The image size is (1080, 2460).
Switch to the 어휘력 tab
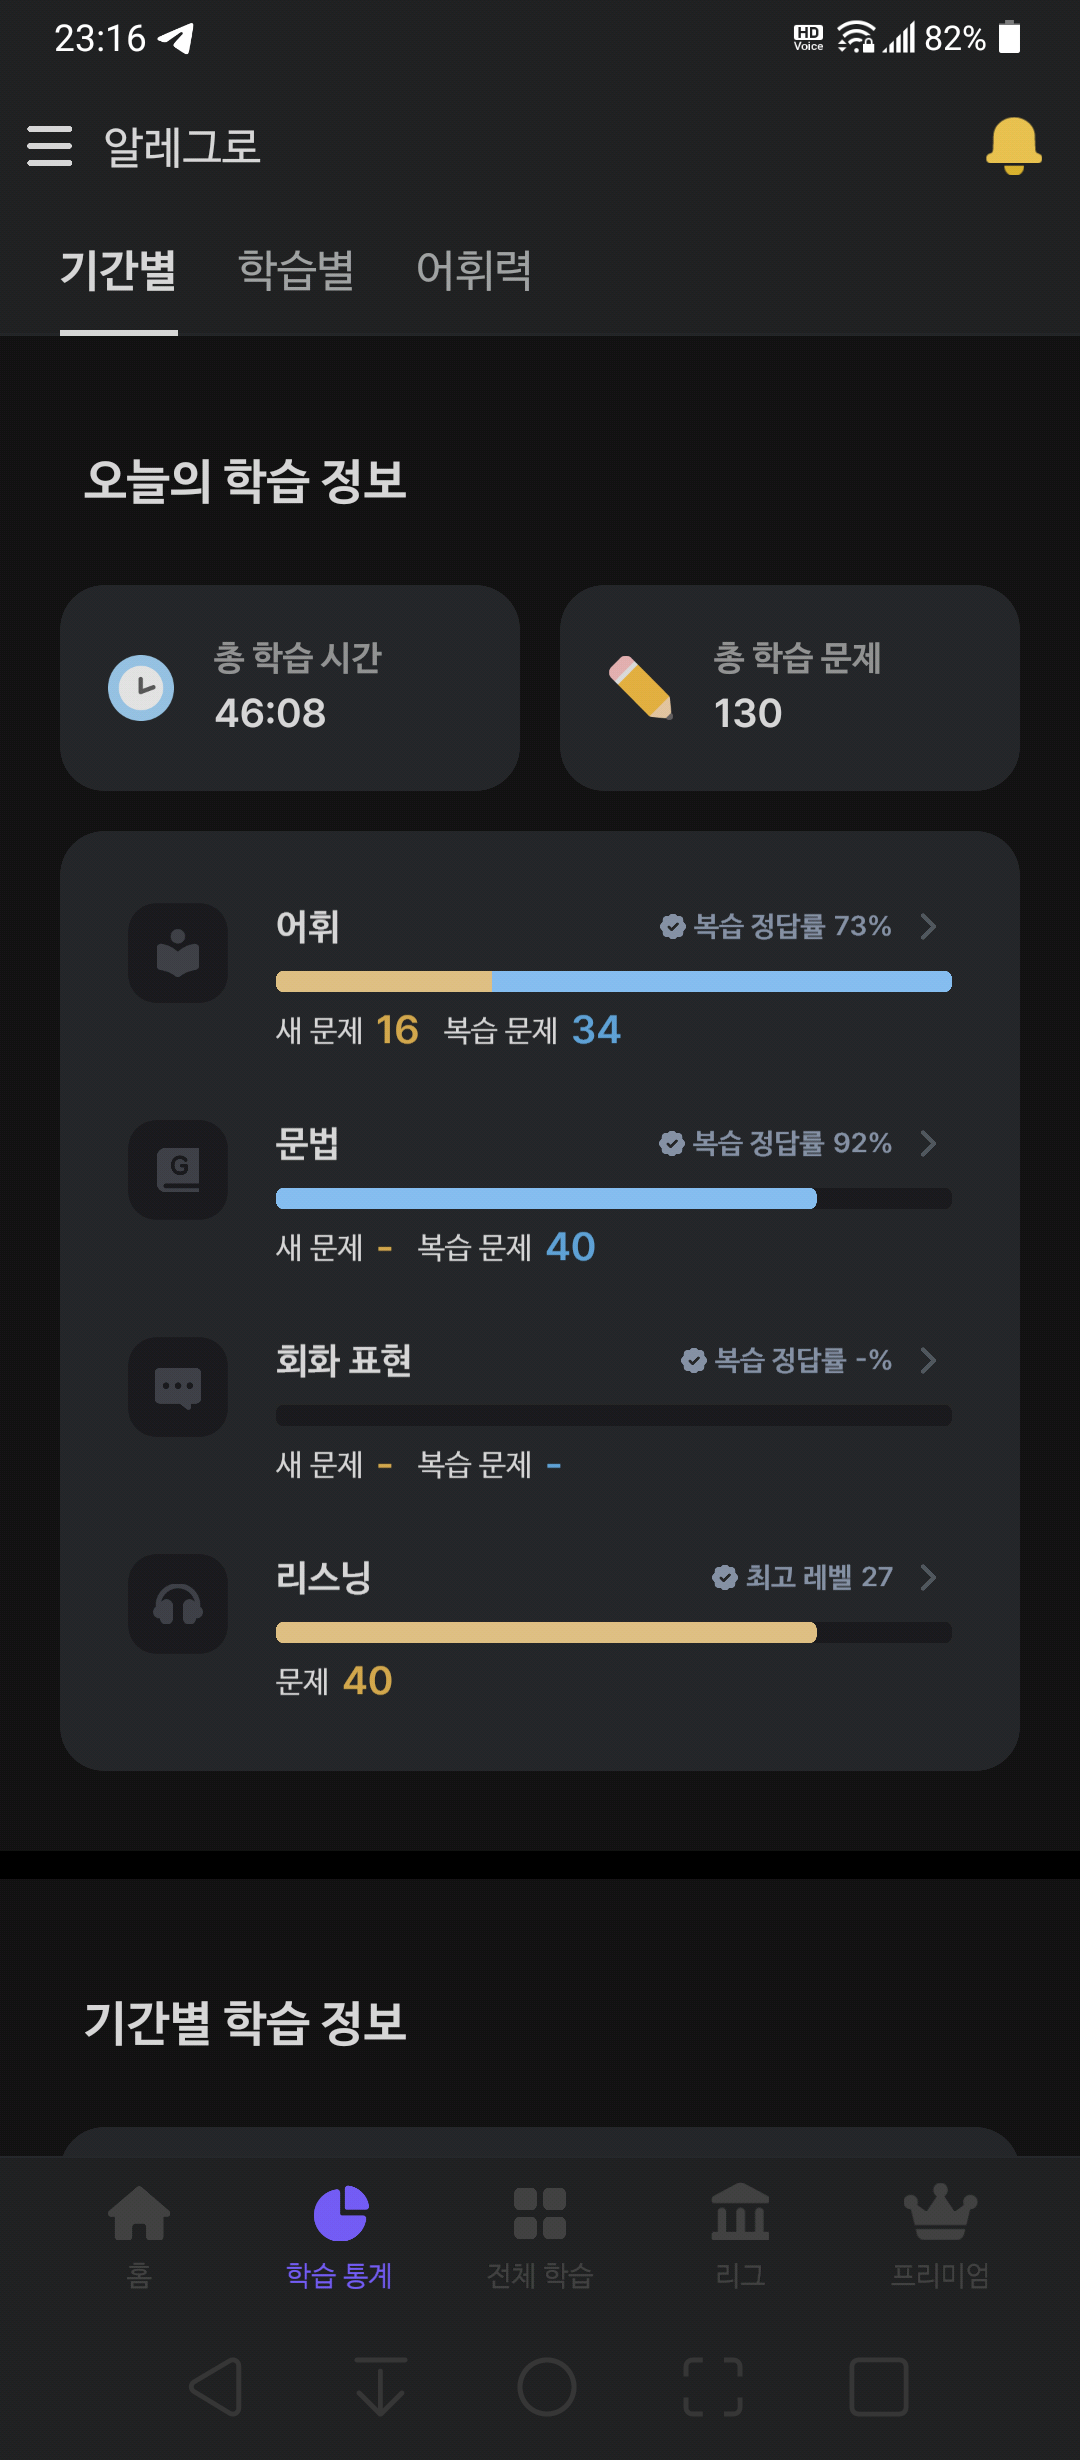pyautogui.click(x=474, y=270)
